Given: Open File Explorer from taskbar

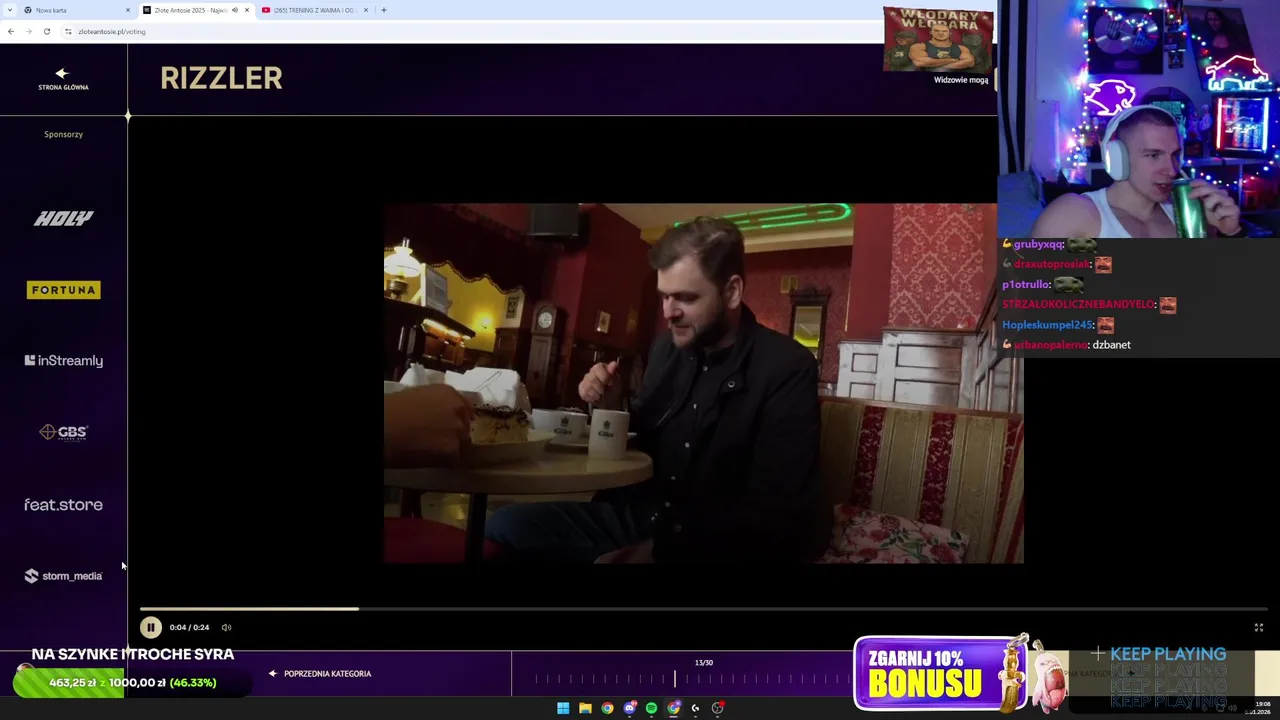Looking at the screenshot, I should 585,708.
